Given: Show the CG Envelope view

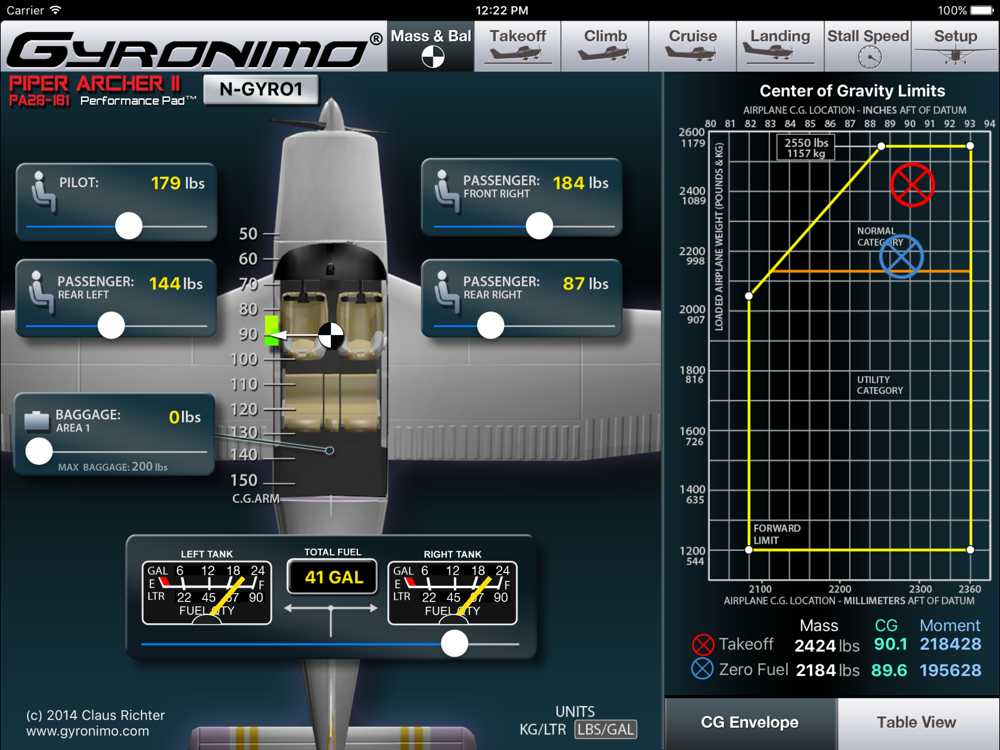Looking at the screenshot, I should point(750,723).
